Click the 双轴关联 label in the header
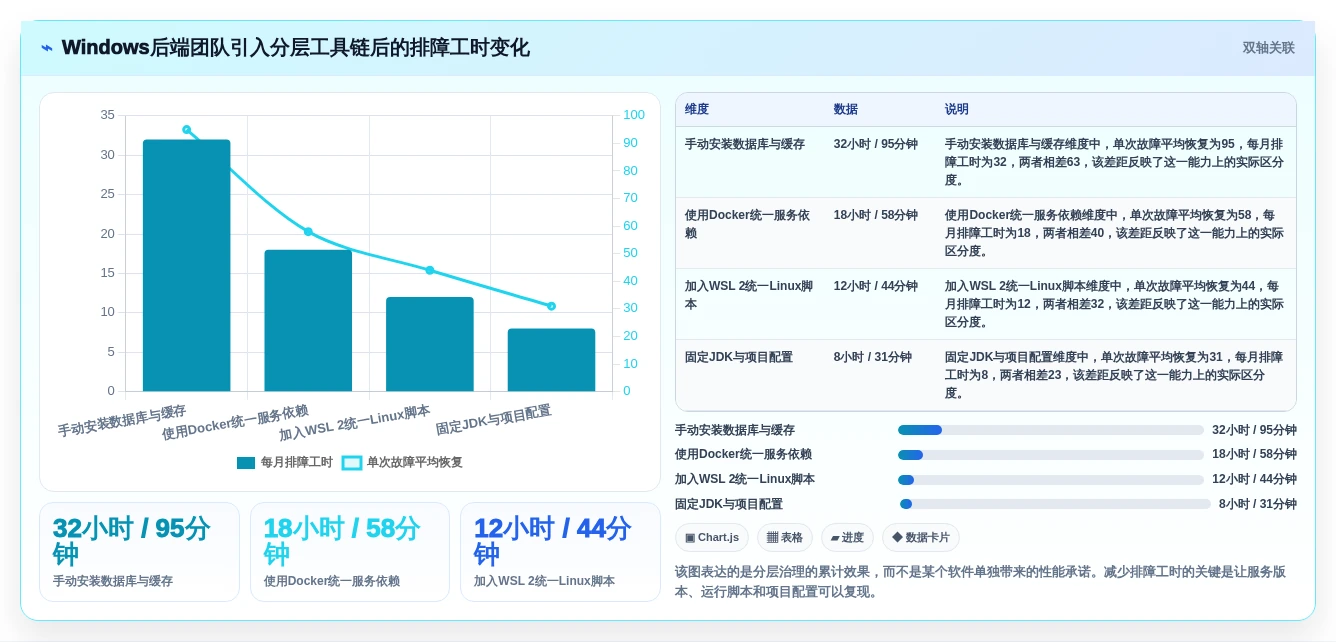This screenshot has height=642, width=1336. point(1268,48)
